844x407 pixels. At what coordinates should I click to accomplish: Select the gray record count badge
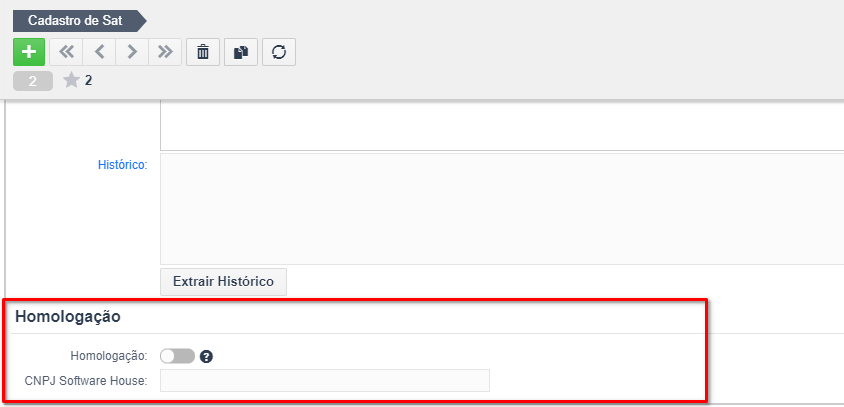[x=33, y=81]
